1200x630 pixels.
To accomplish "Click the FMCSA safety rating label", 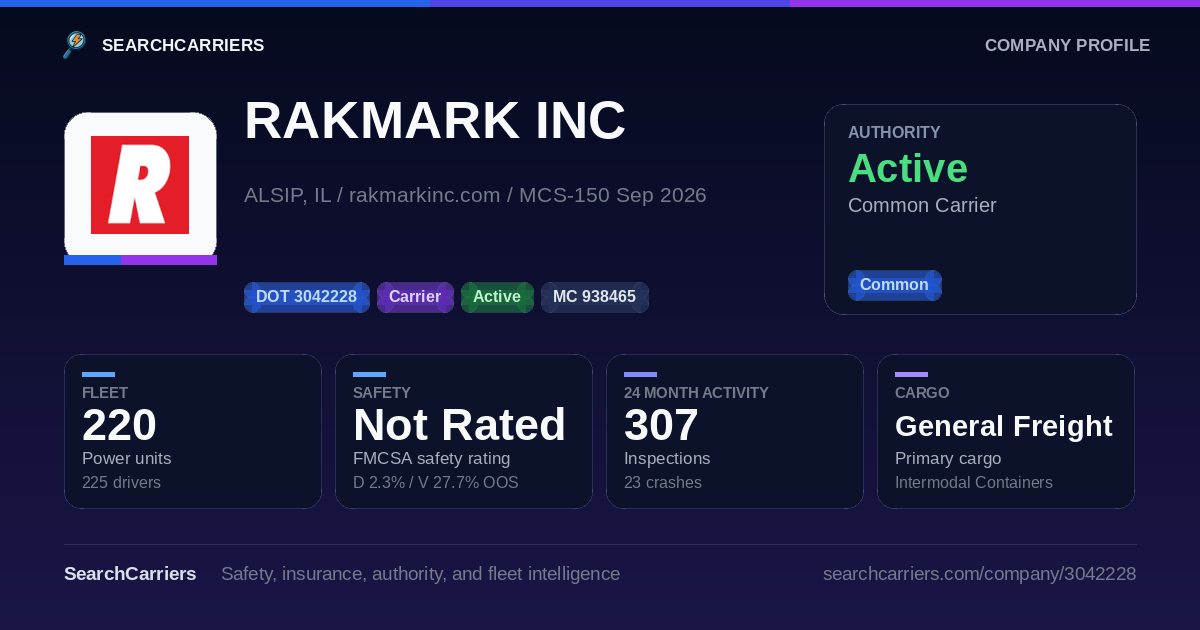I will [x=431, y=459].
